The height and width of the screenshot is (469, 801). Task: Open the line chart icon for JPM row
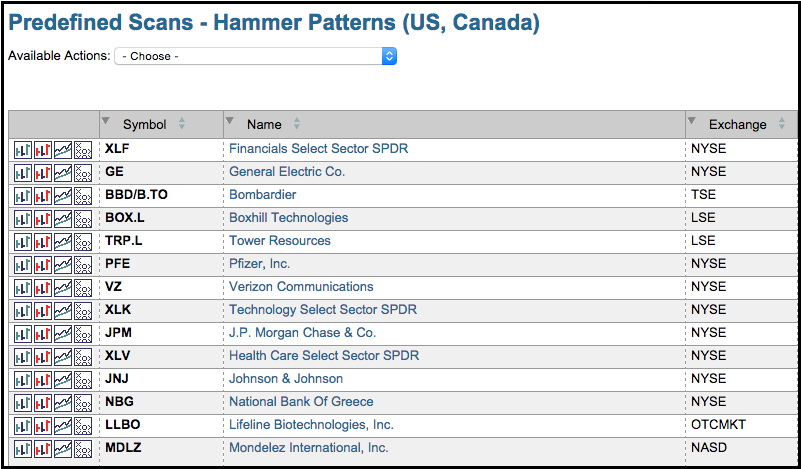(x=63, y=333)
